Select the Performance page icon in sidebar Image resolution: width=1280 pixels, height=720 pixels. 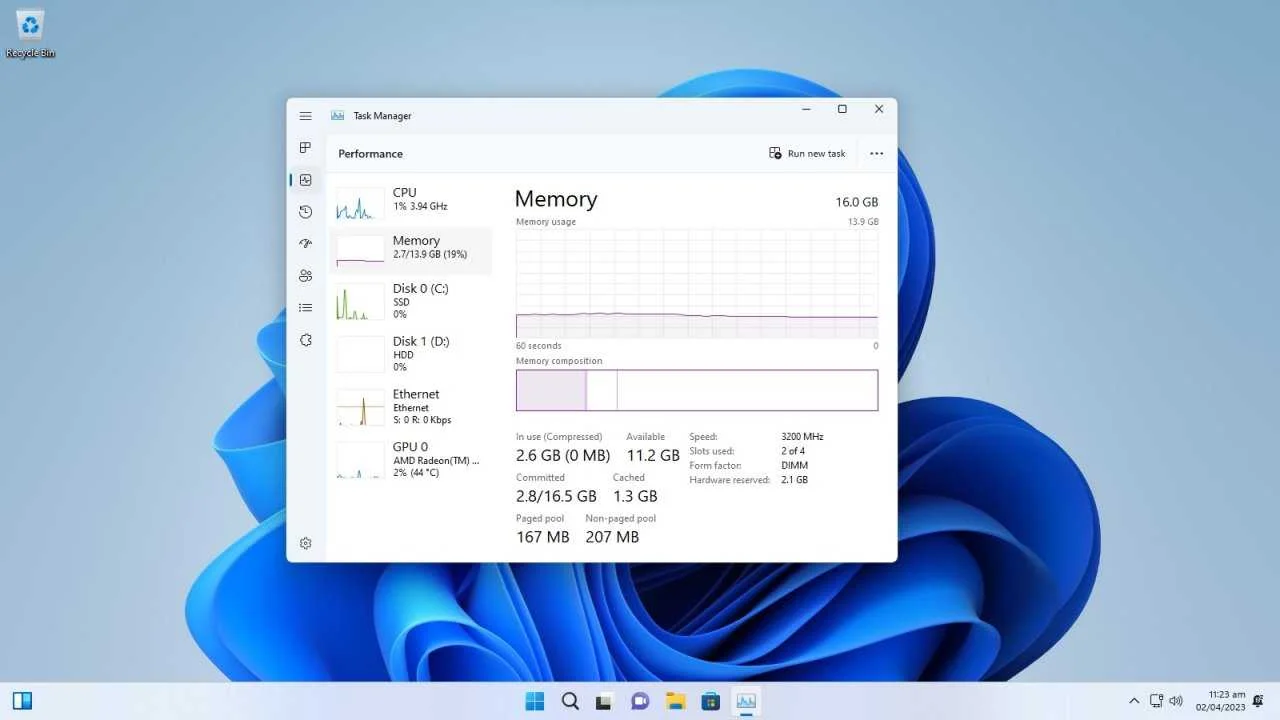point(305,180)
